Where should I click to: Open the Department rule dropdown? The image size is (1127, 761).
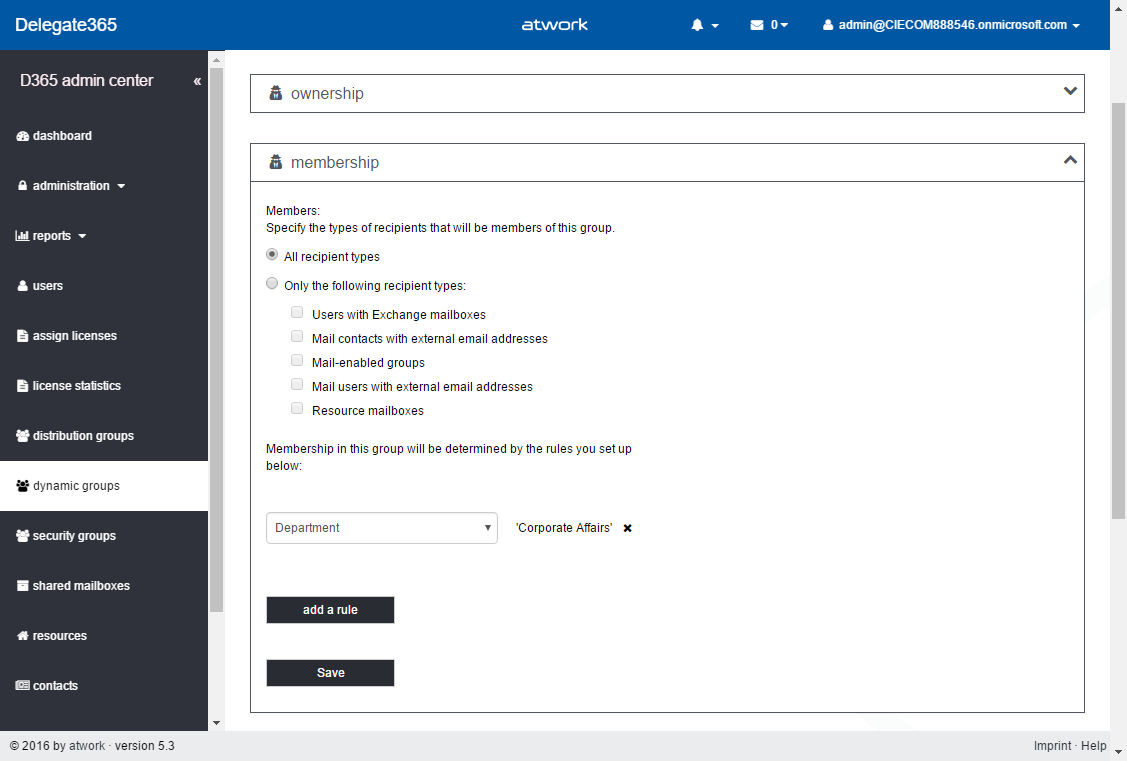(381, 528)
